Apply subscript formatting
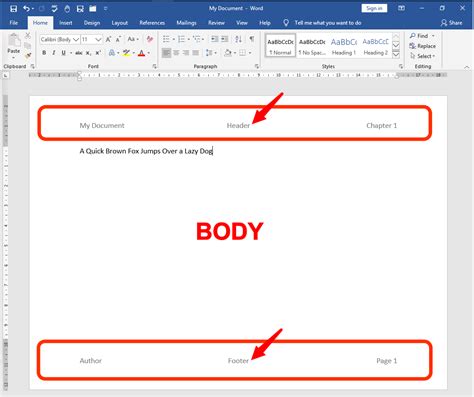 pyautogui.click(x=88, y=53)
